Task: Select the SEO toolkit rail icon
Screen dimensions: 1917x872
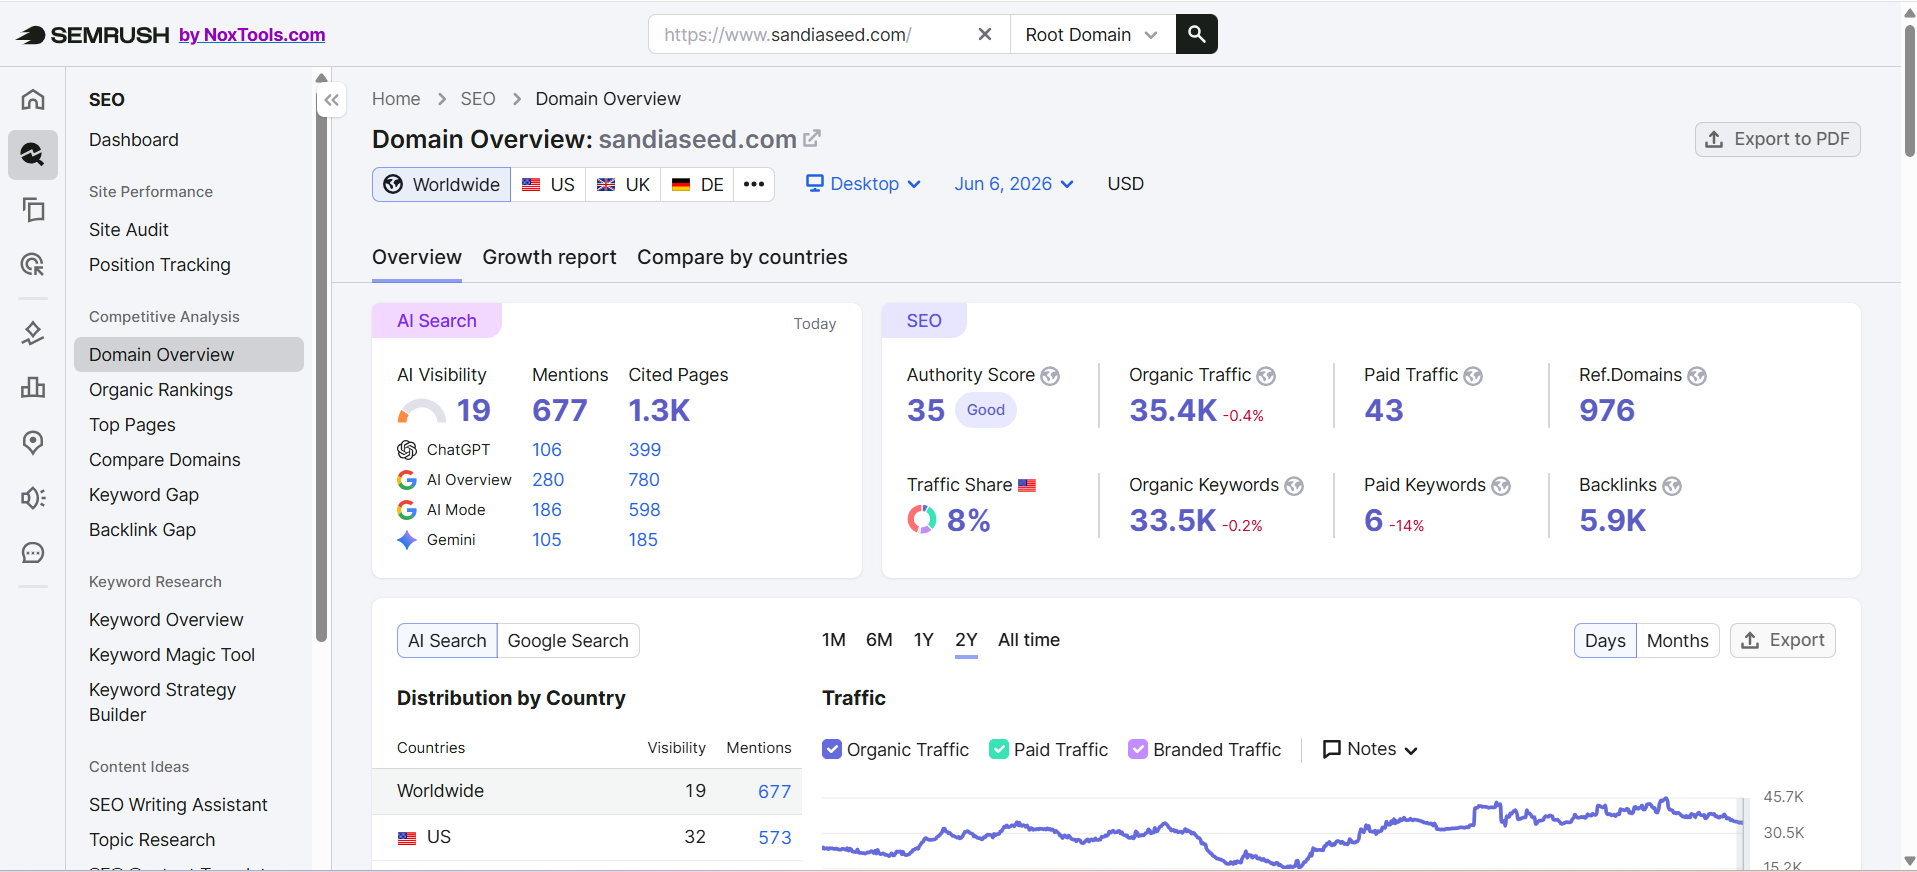Action: click(x=33, y=154)
